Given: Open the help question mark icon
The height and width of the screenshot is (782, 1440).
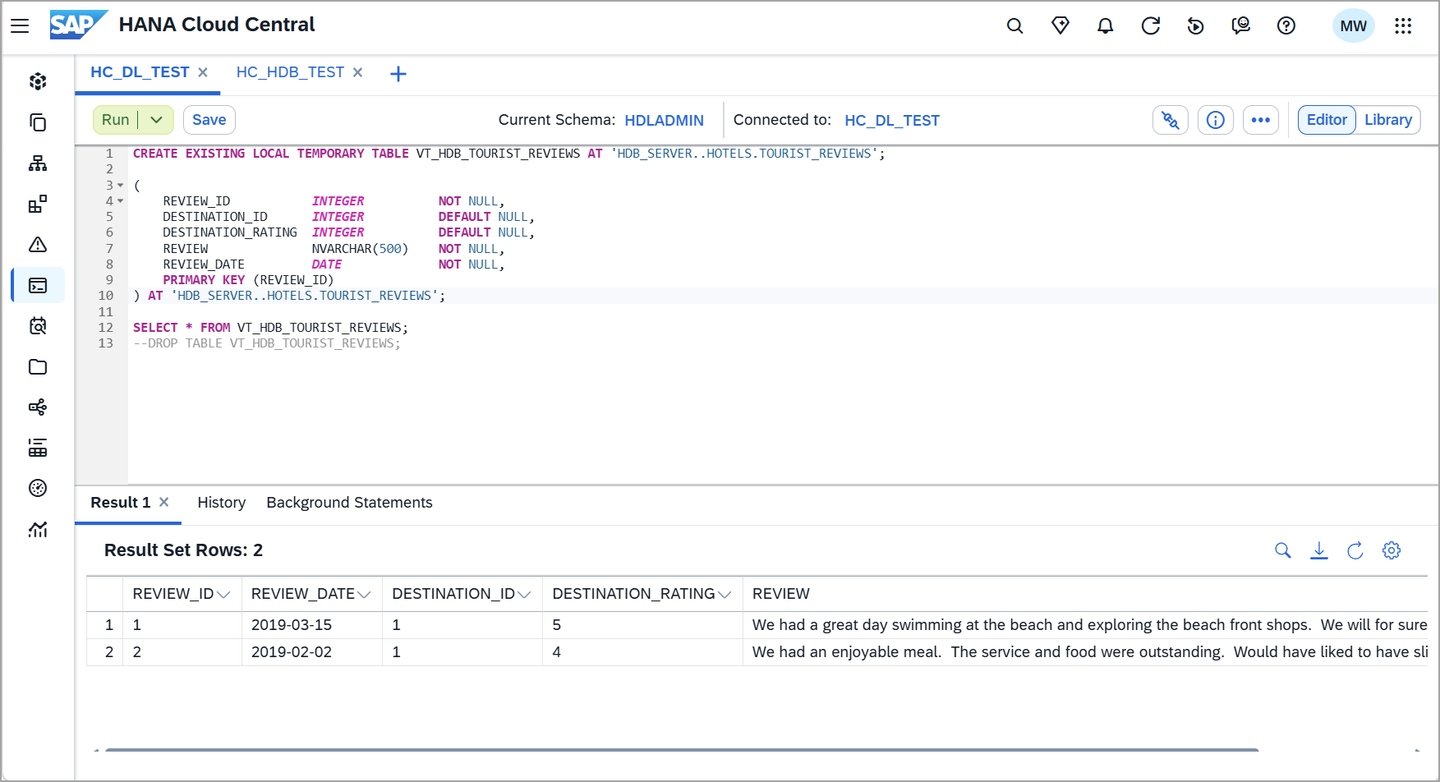Looking at the screenshot, I should click(x=1286, y=26).
